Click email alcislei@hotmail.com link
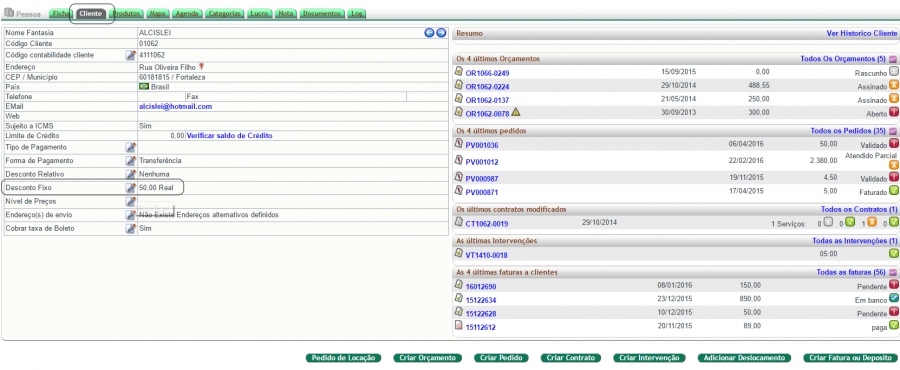 pyautogui.click(x=176, y=106)
